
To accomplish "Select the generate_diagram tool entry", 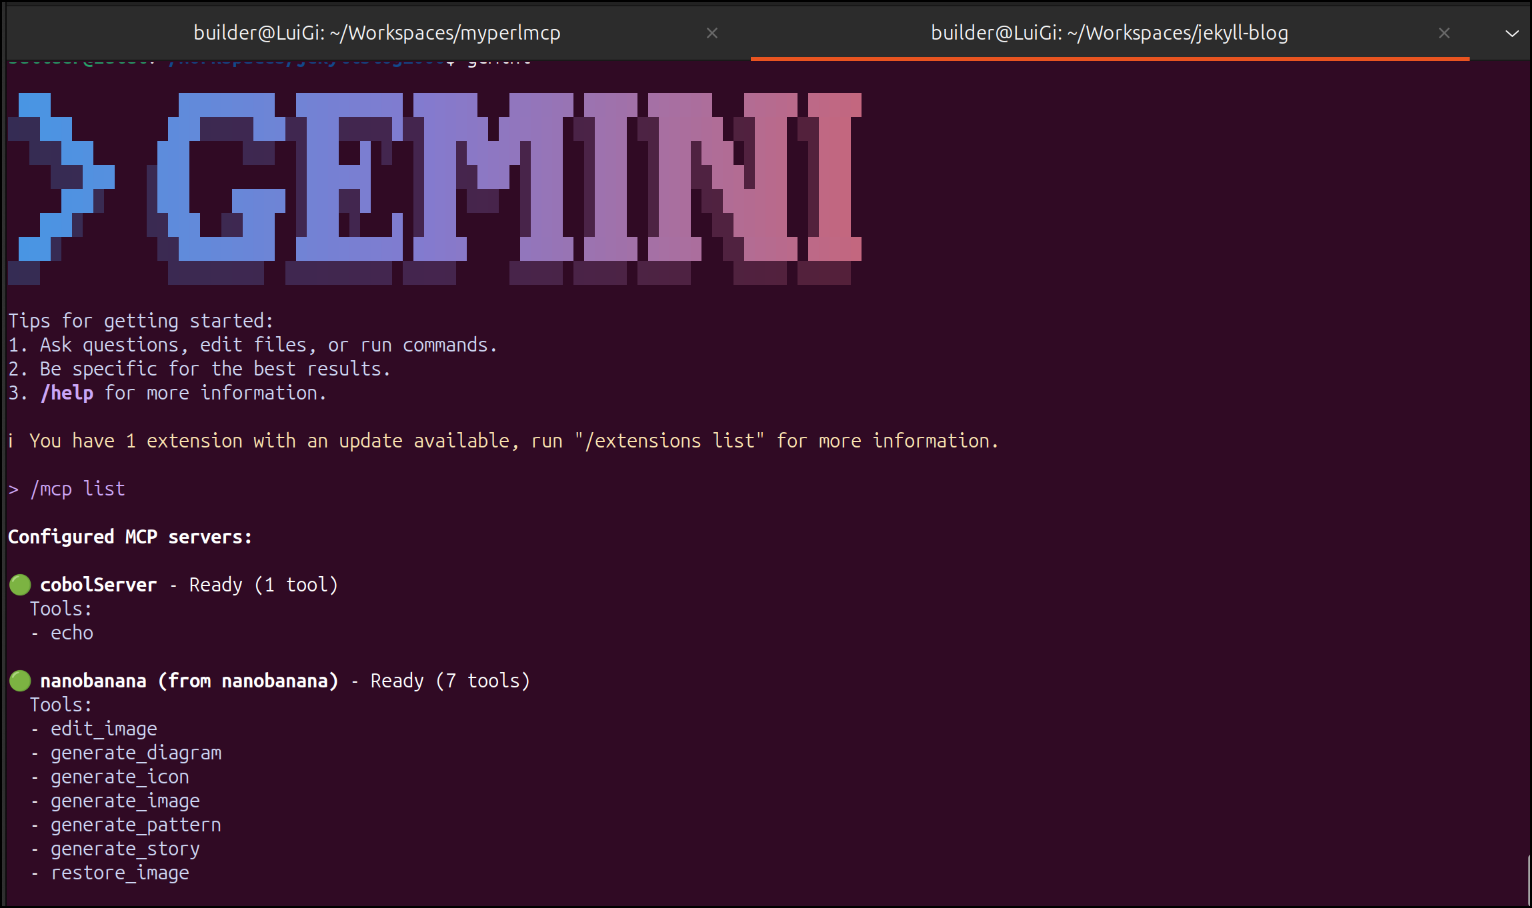I will pyautogui.click(x=136, y=753).
